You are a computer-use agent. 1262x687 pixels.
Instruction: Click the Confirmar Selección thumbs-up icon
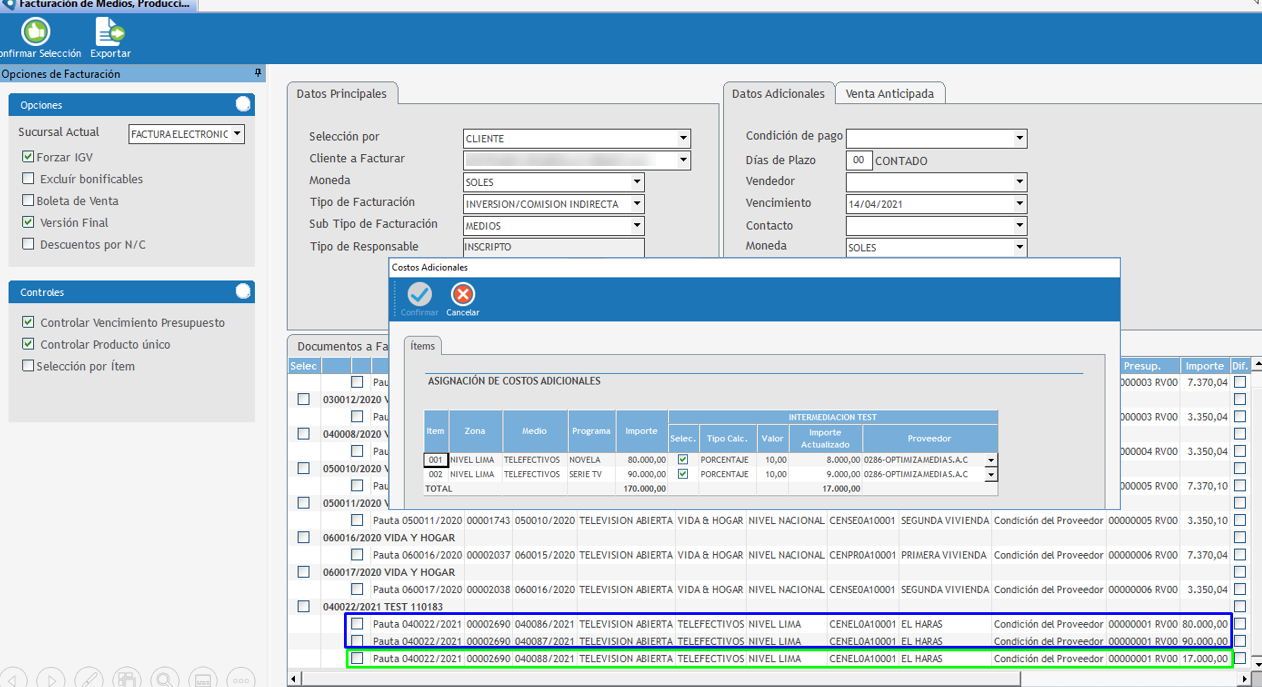point(36,33)
